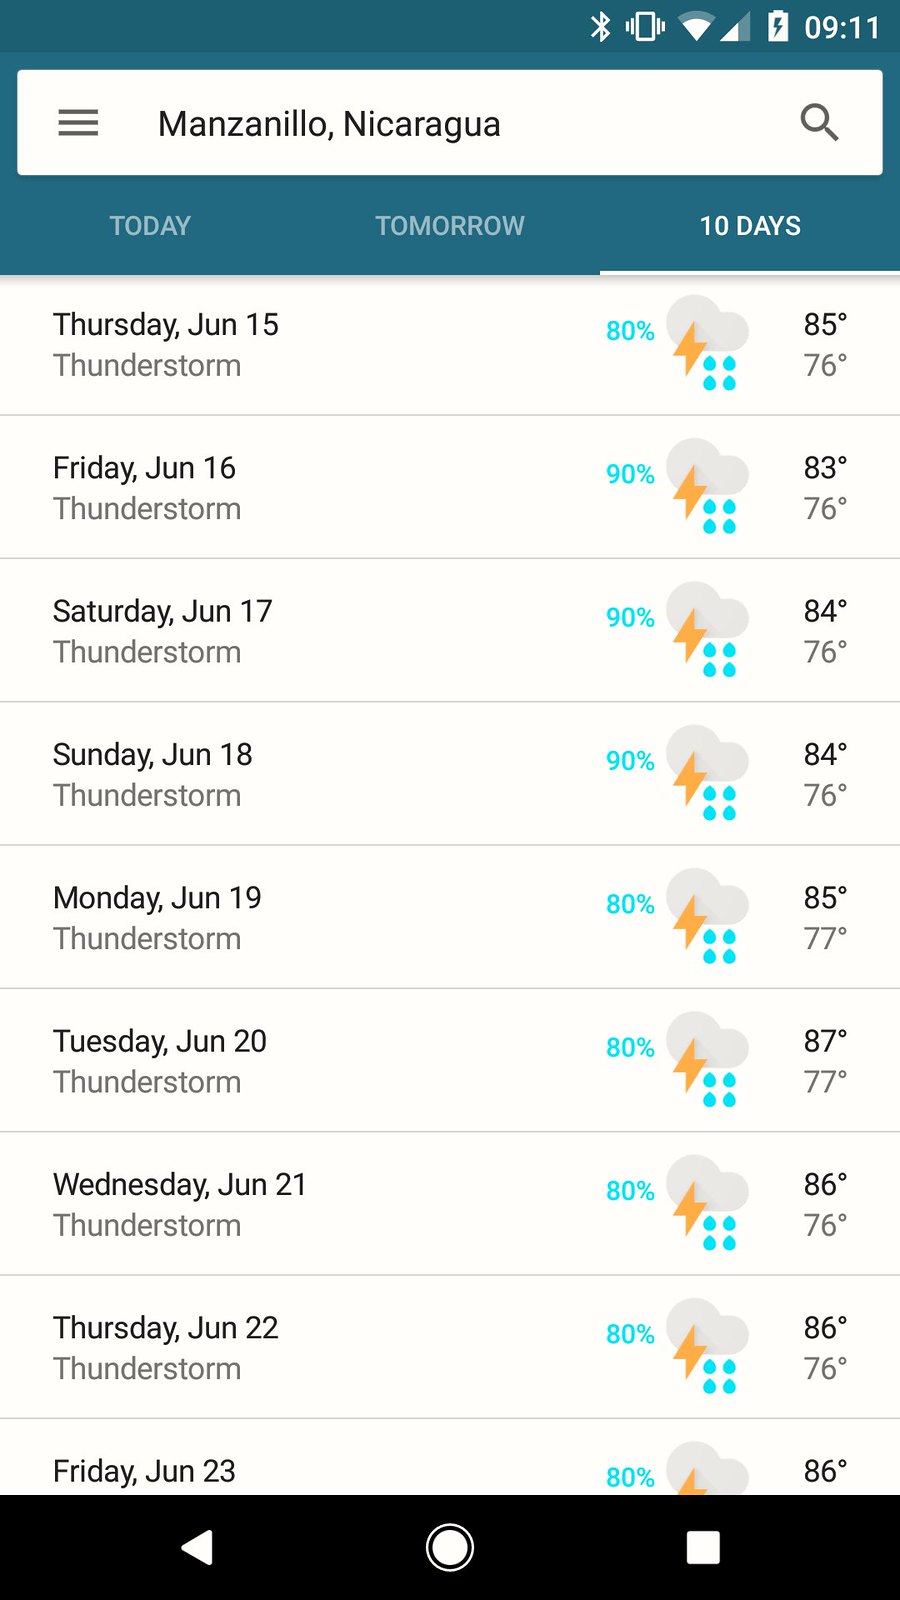Open Wednesday, Jun 21 forecast row

click(x=300, y=1204)
